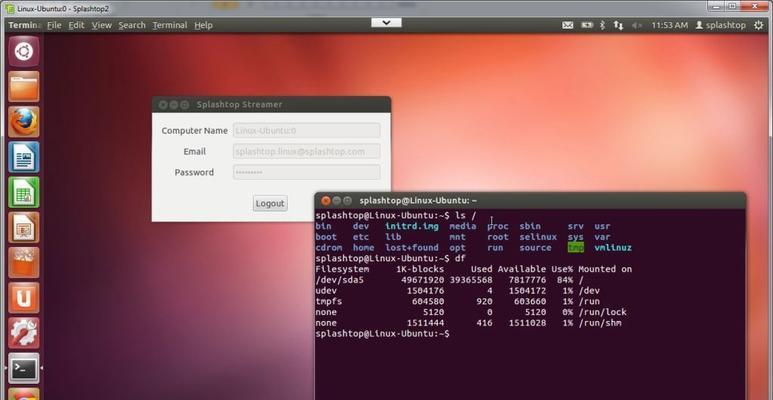
Task: Expand the Splashtop toolbar pull-down arrow
Action: pyautogui.click(x=386, y=23)
